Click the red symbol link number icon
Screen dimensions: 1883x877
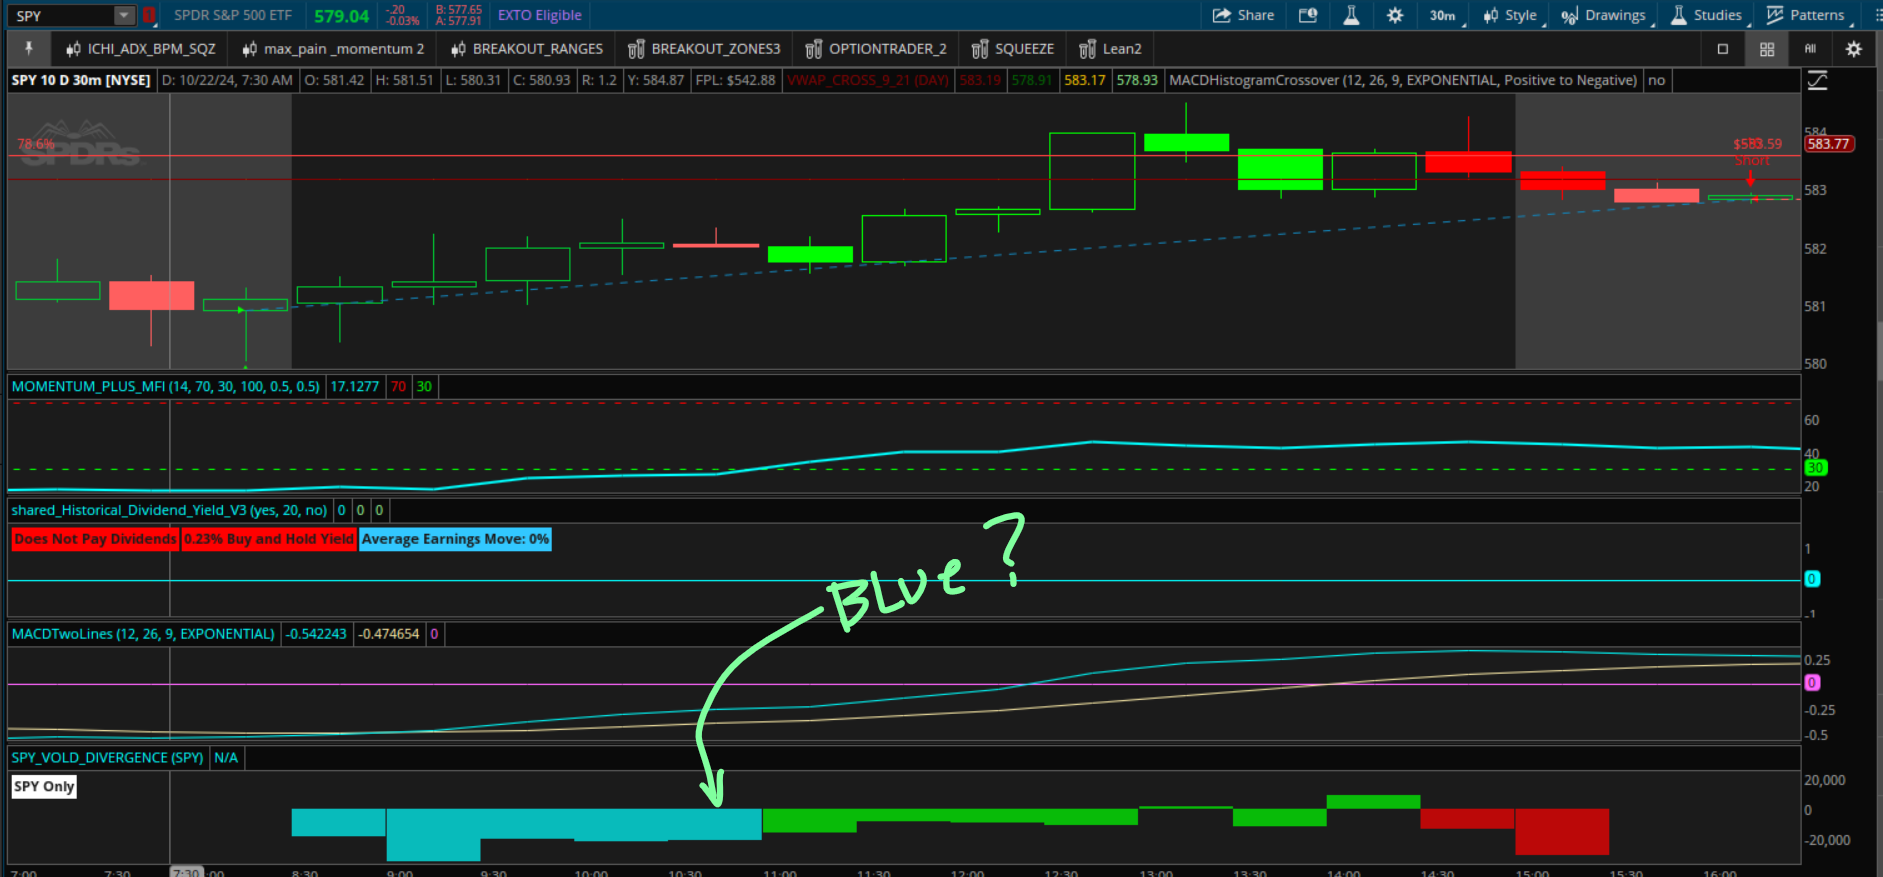[x=149, y=15]
